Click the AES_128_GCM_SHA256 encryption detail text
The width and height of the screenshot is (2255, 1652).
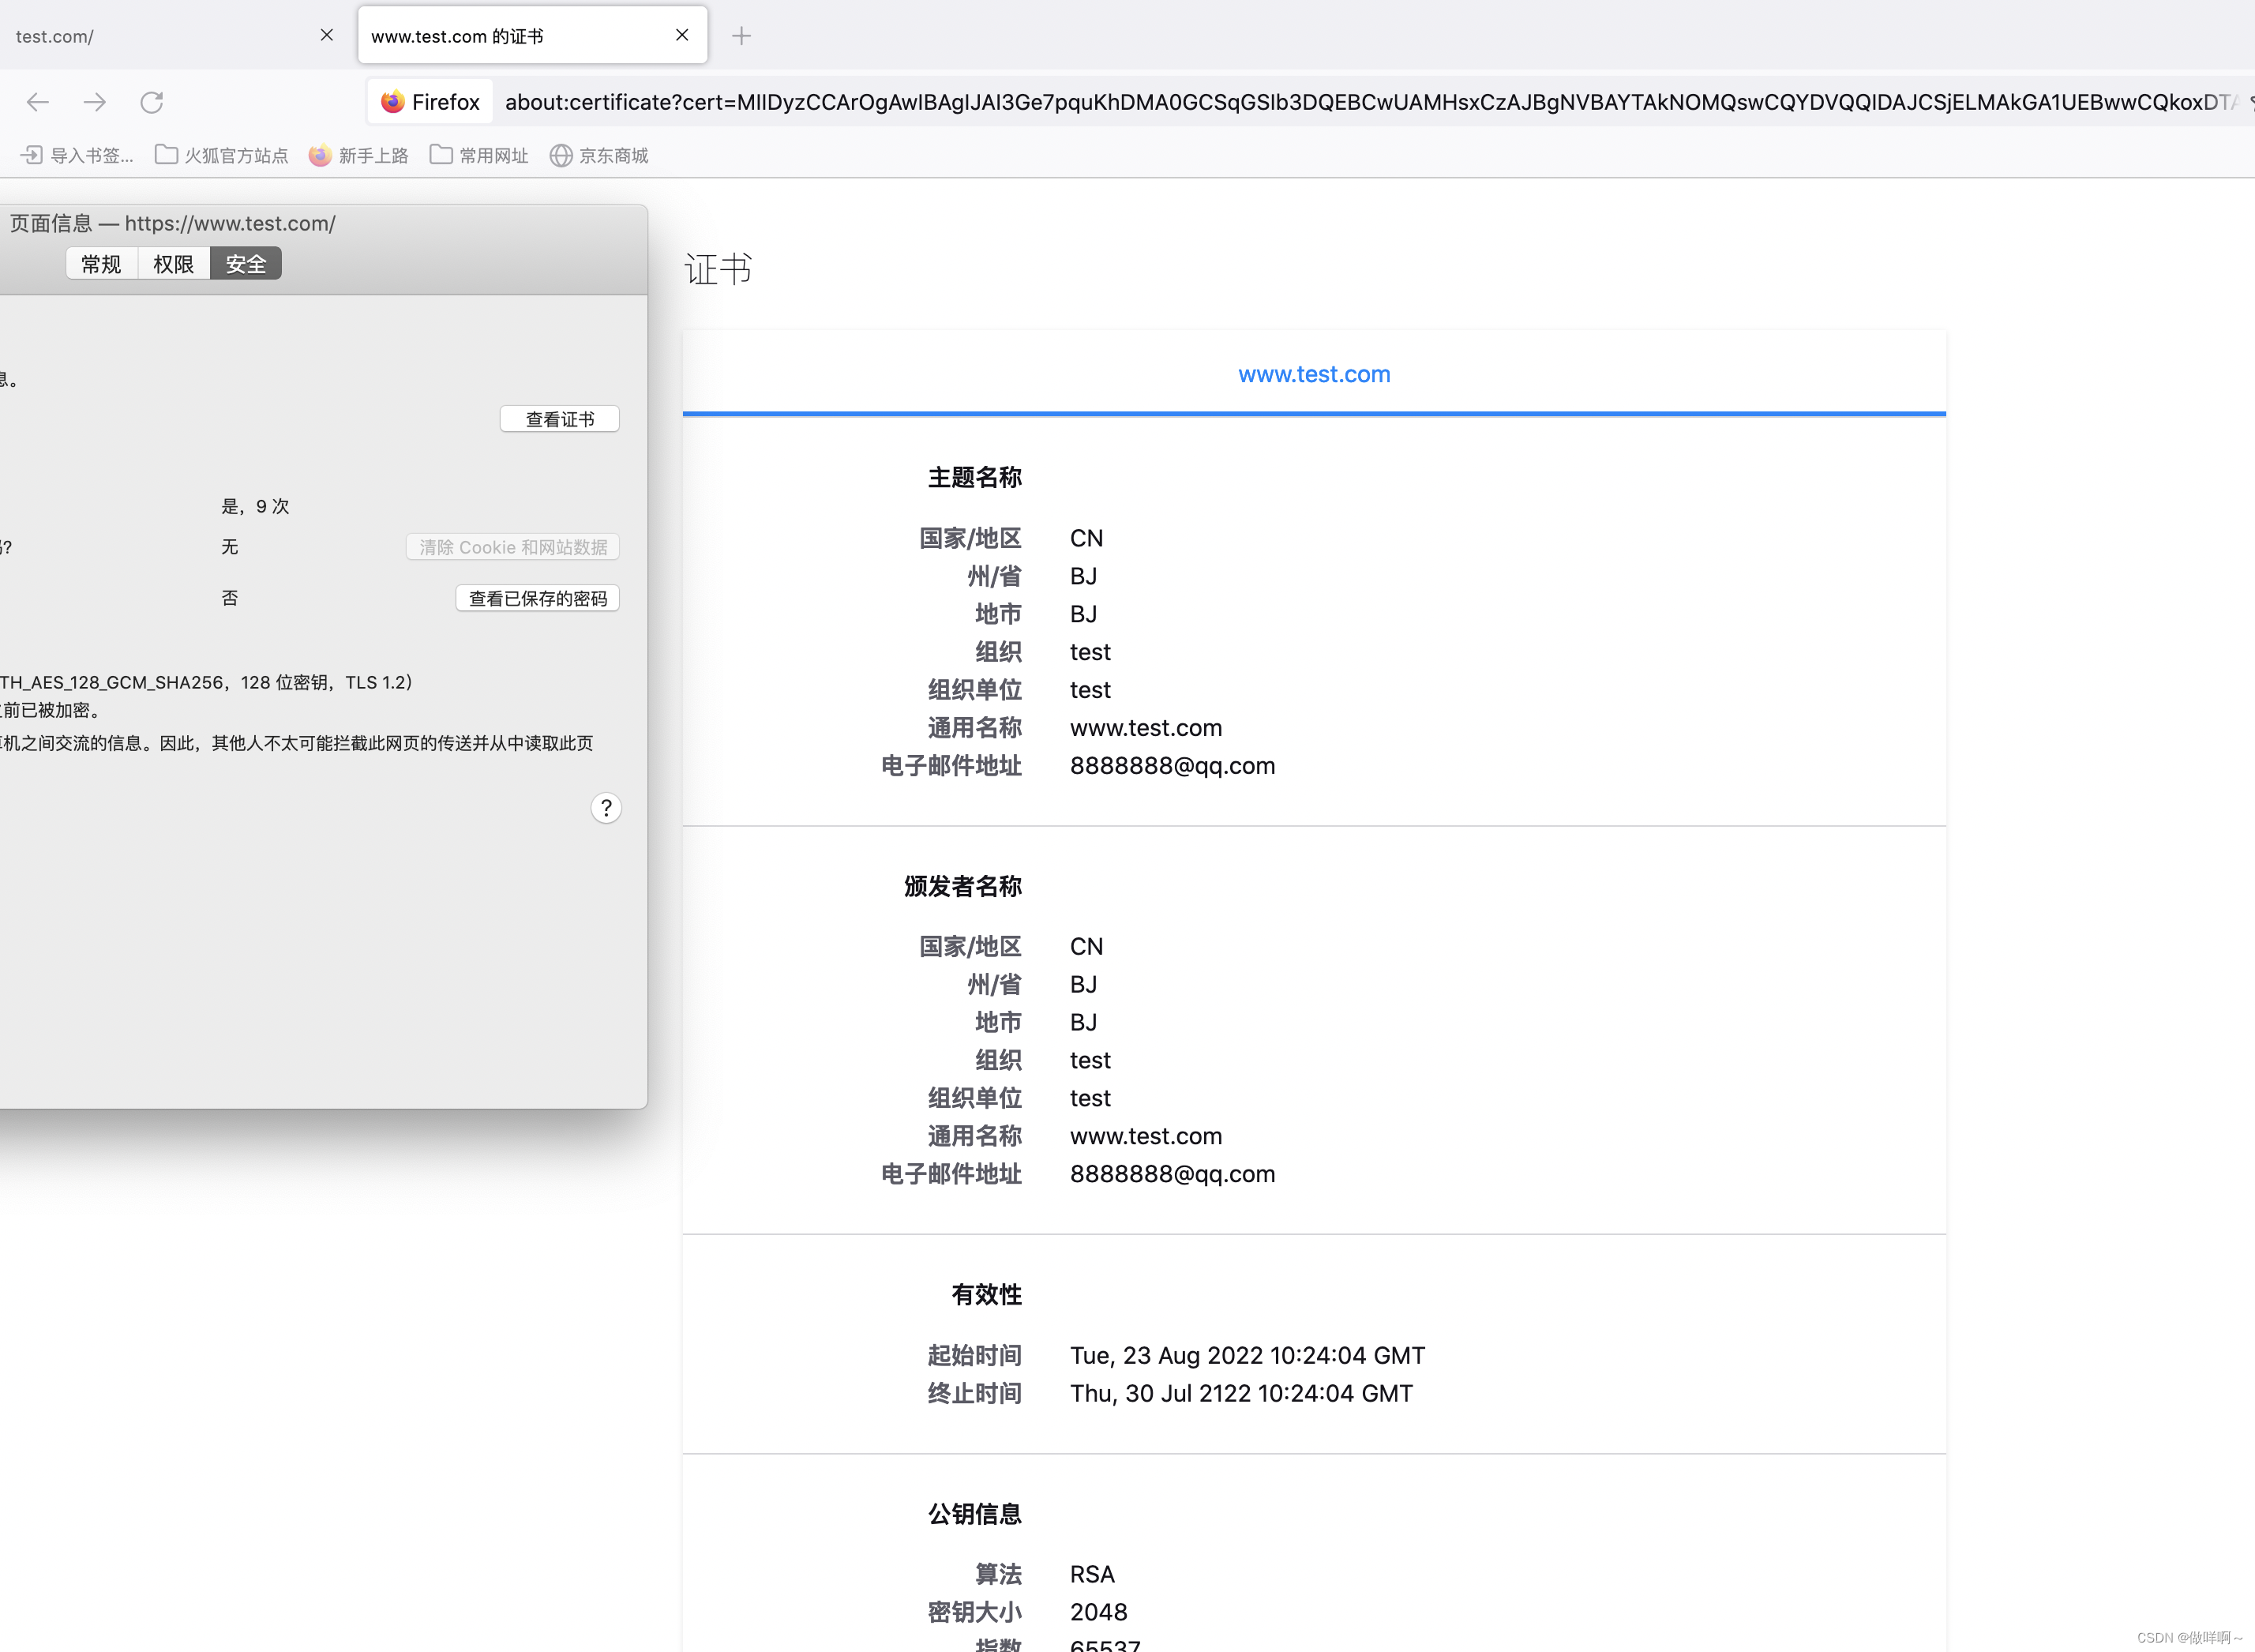pos(206,682)
